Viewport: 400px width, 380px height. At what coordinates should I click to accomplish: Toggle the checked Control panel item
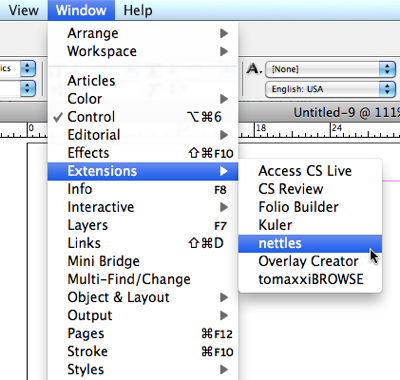(x=143, y=117)
